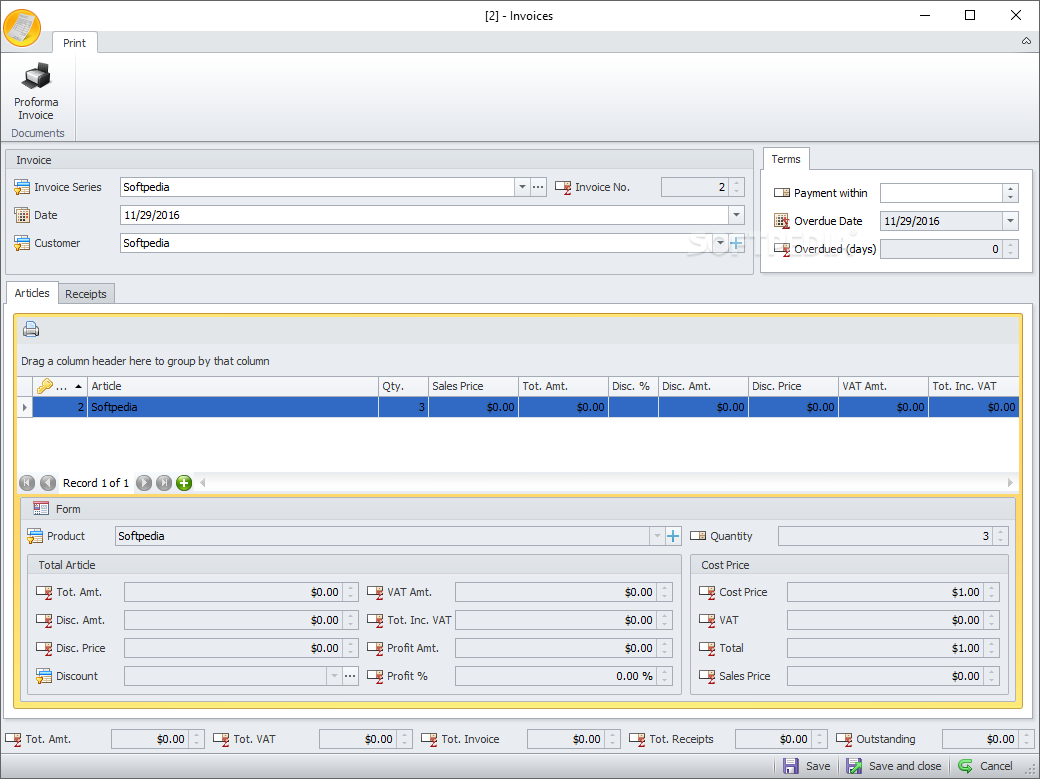Click the Cancel undo icon
The height and width of the screenshot is (779, 1040).
965,766
